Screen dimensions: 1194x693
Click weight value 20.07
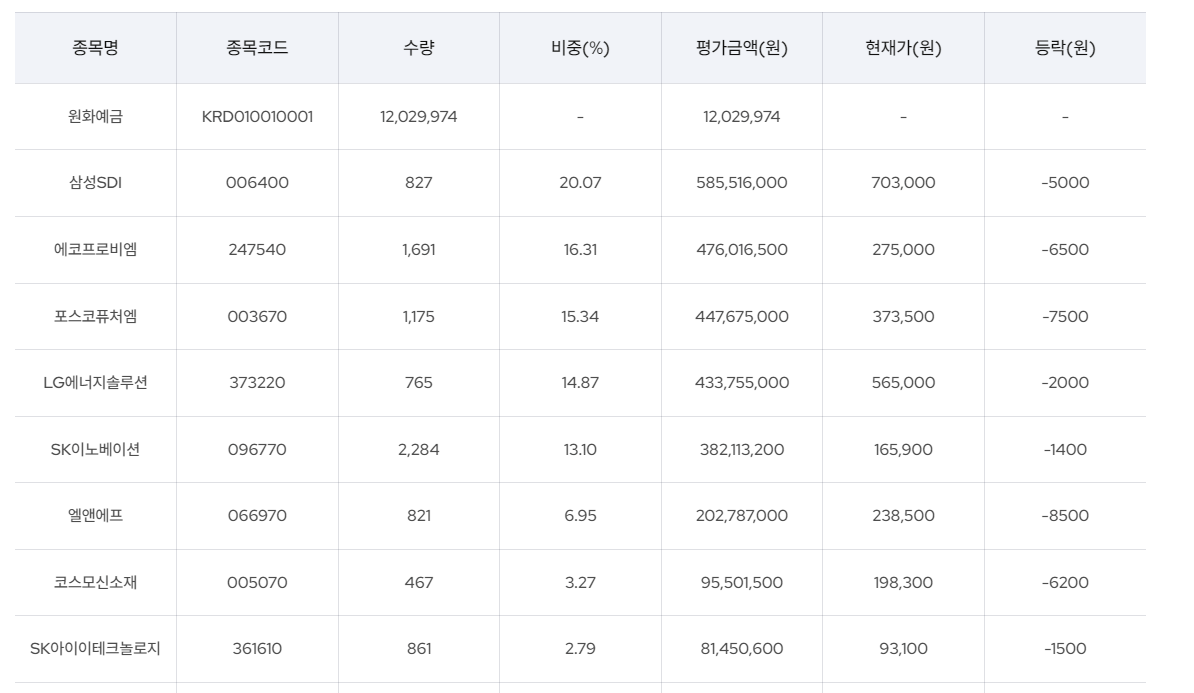(580, 183)
